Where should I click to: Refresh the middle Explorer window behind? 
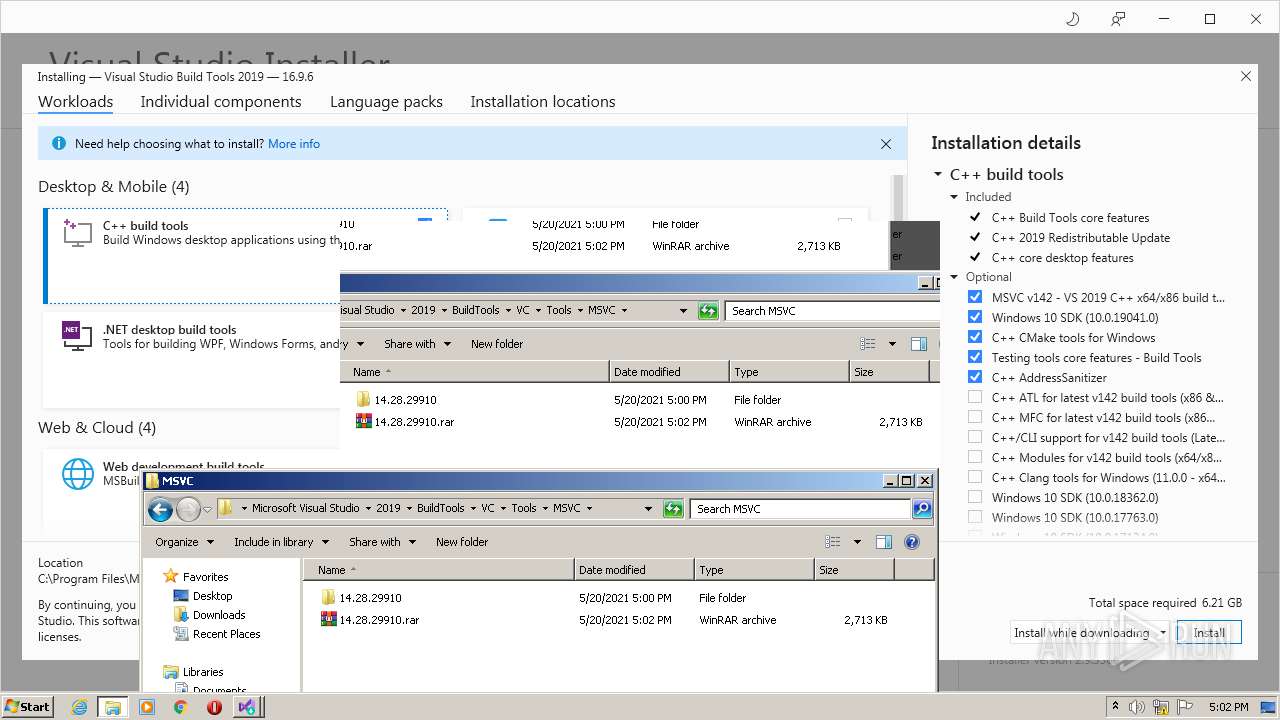click(x=708, y=311)
